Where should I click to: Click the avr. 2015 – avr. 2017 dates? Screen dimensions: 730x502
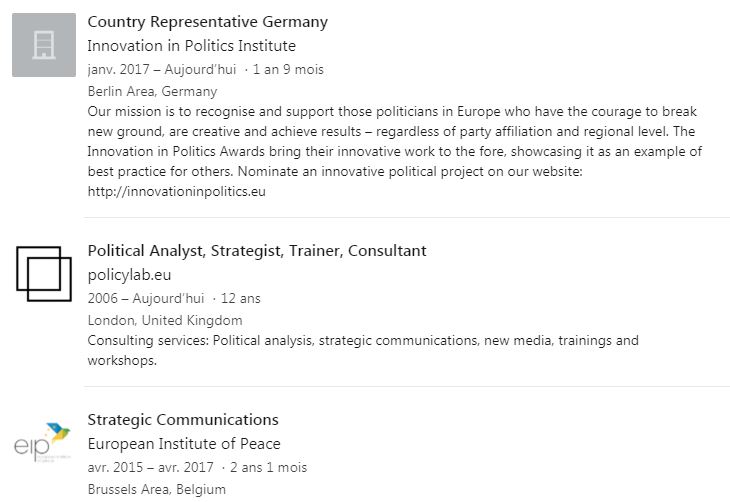150,467
